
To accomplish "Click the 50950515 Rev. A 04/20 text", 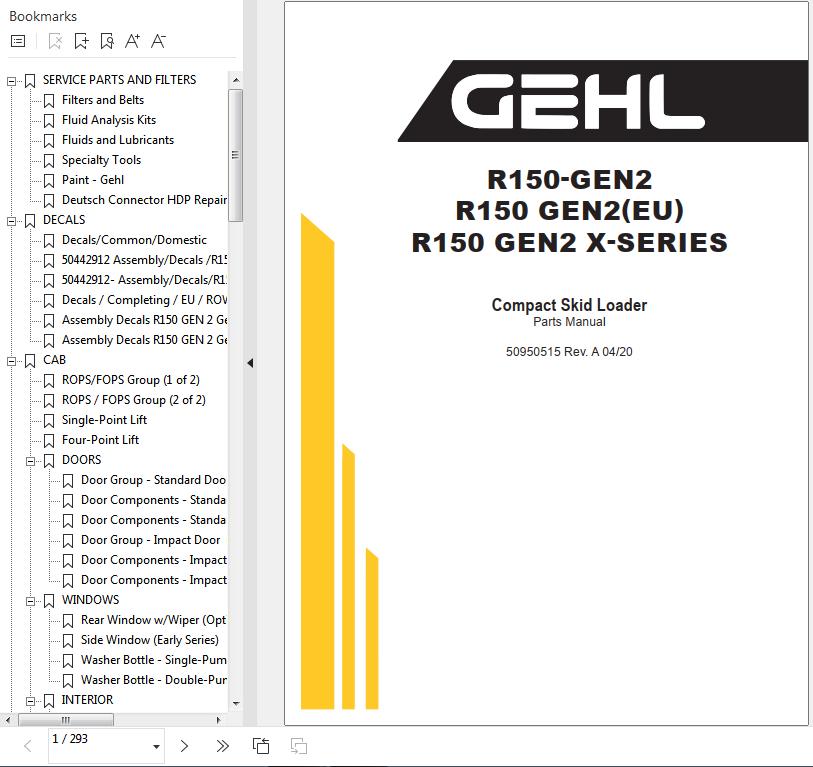I will pos(569,352).
